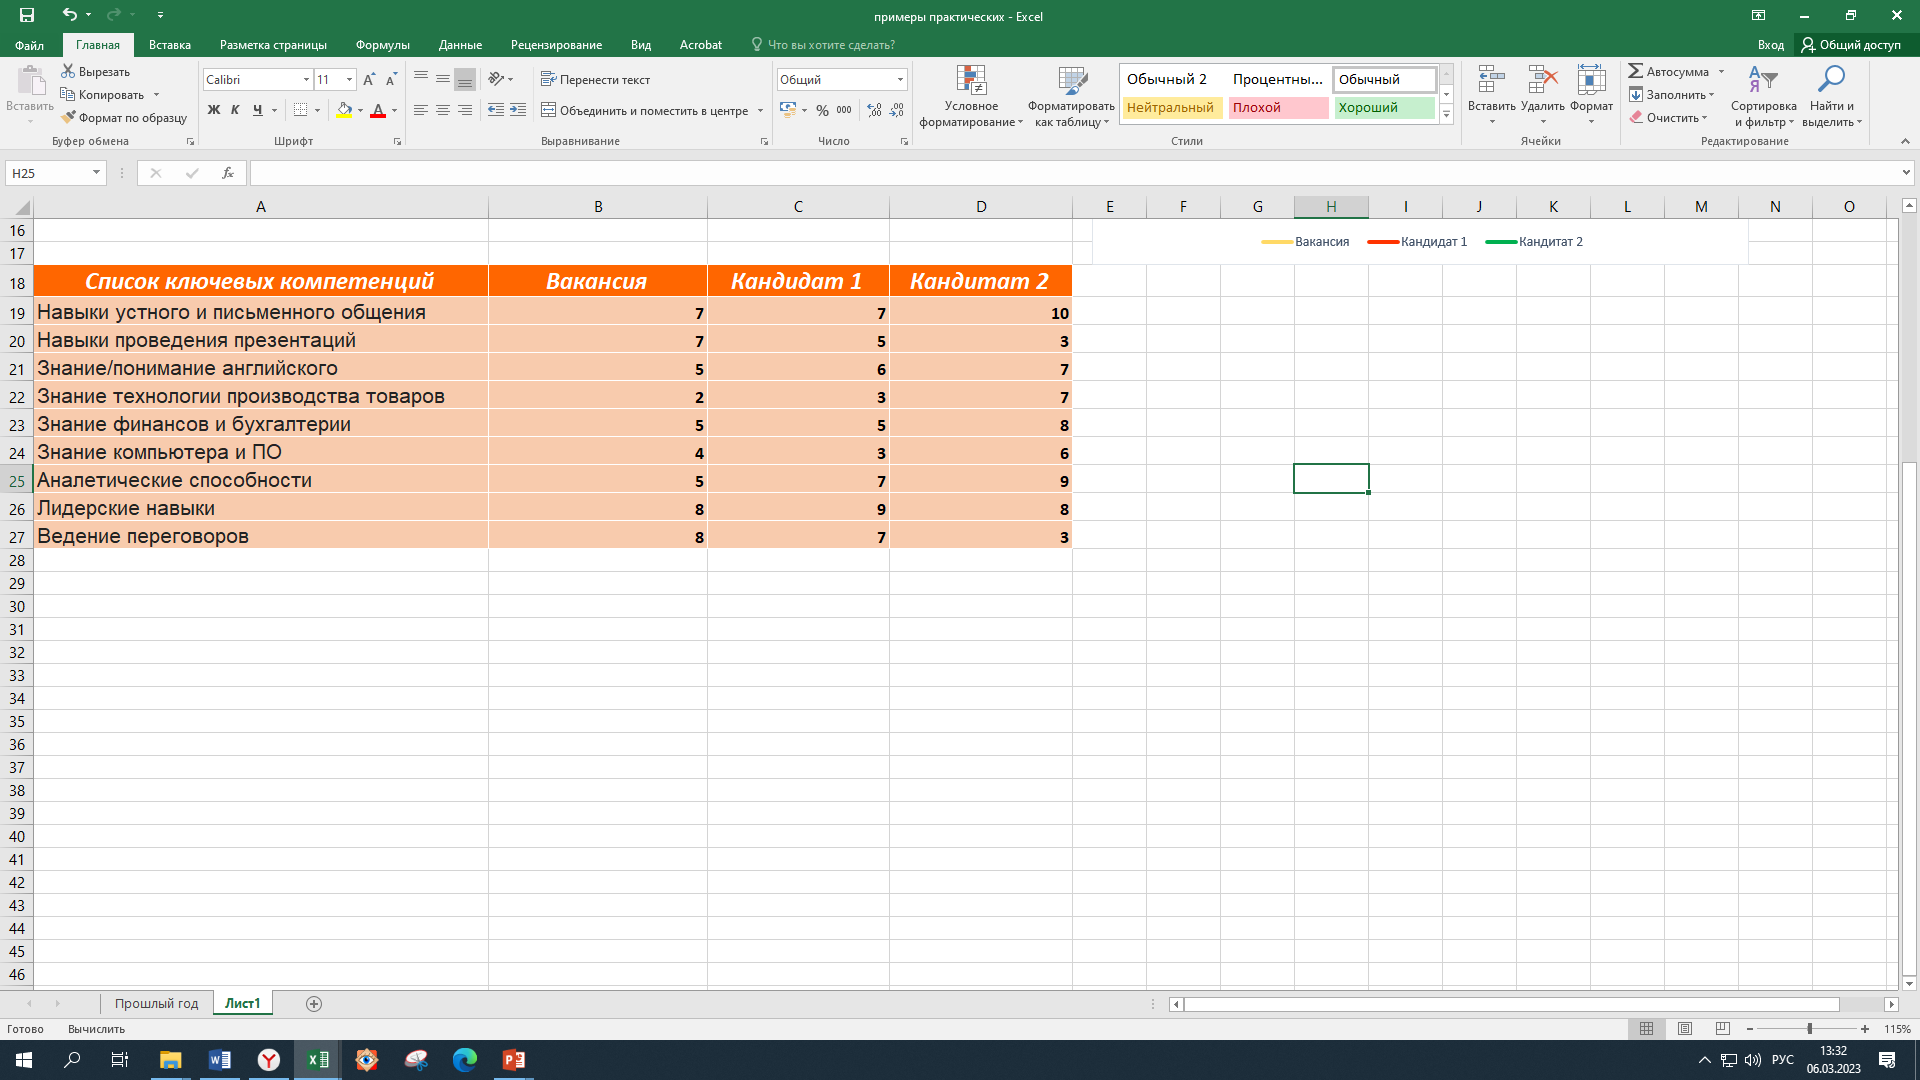Viewport: 1920px width, 1080px height.
Task: Click the Format as Table icon
Action: pos(1071,82)
